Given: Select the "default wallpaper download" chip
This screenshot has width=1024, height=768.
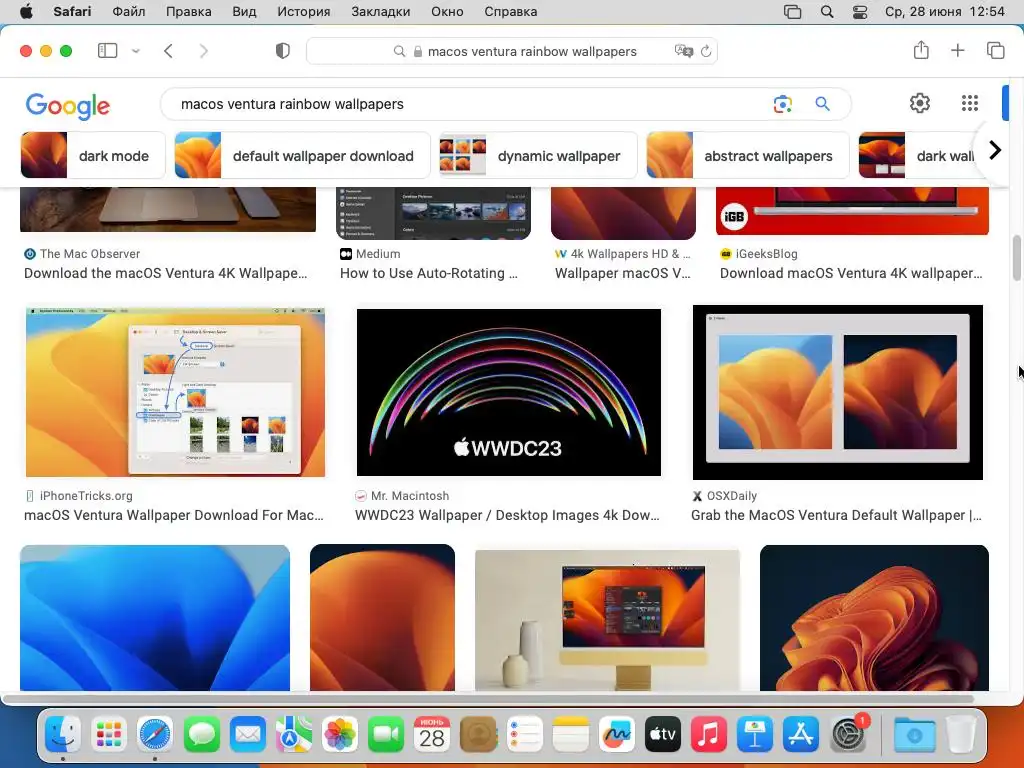Looking at the screenshot, I should [302, 155].
